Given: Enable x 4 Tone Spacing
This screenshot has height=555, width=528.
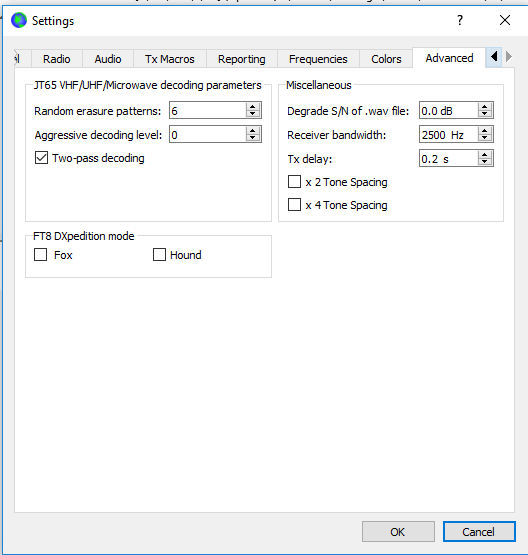Looking at the screenshot, I should point(294,205).
